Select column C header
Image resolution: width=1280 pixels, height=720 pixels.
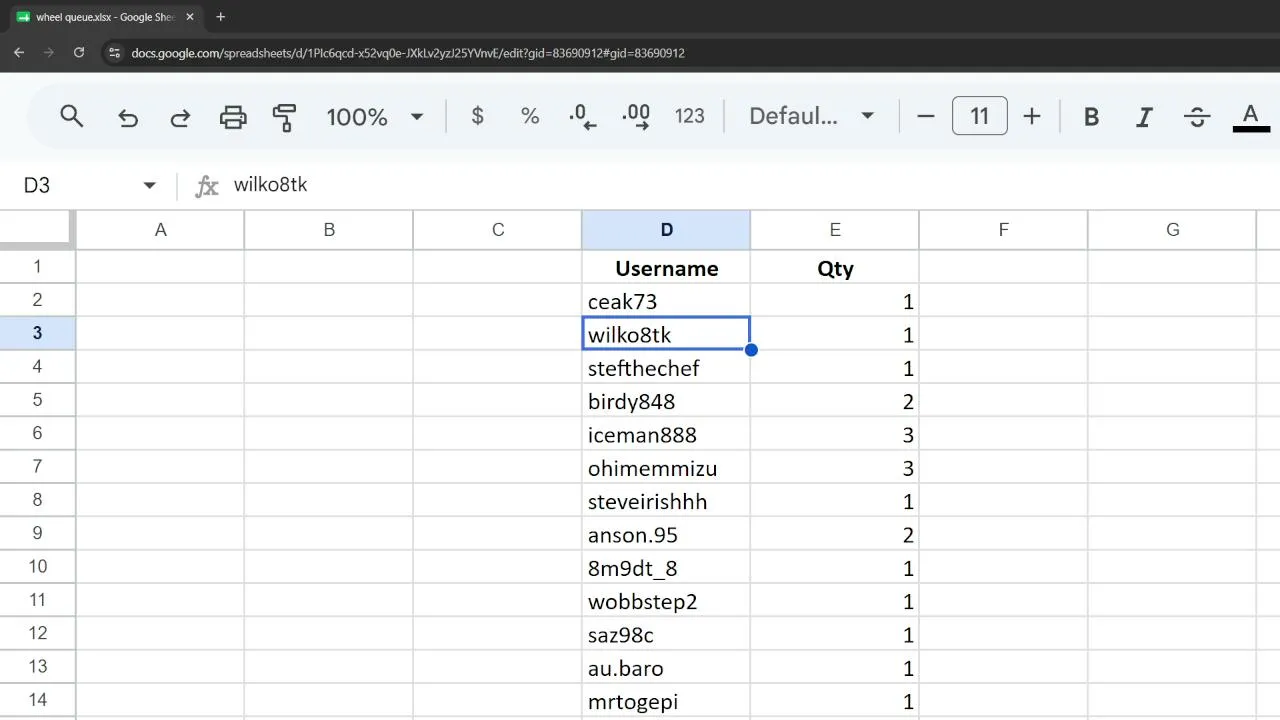[x=498, y=230]
